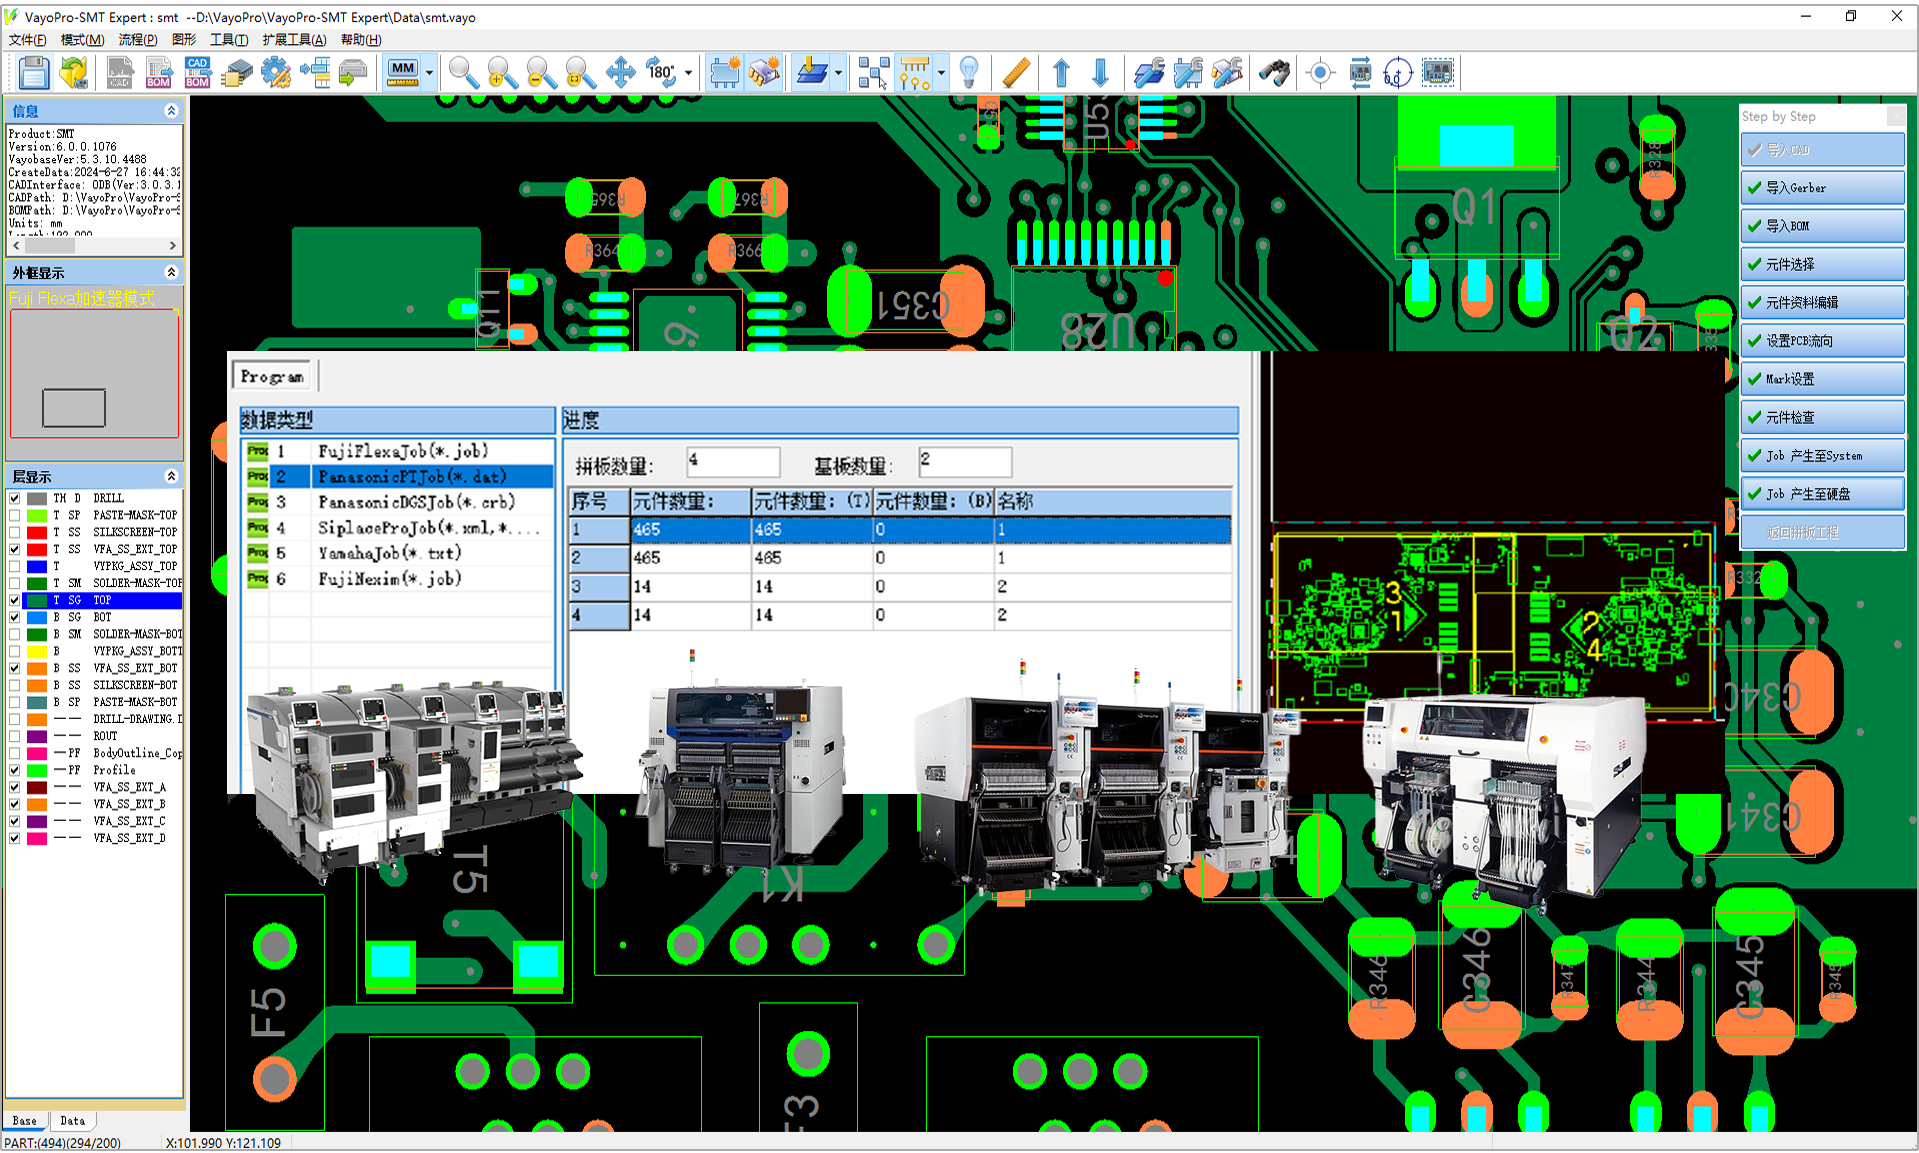Click the lightbulb highlight icon
Screen dimensions: 1919x1153
click(968, 73)
